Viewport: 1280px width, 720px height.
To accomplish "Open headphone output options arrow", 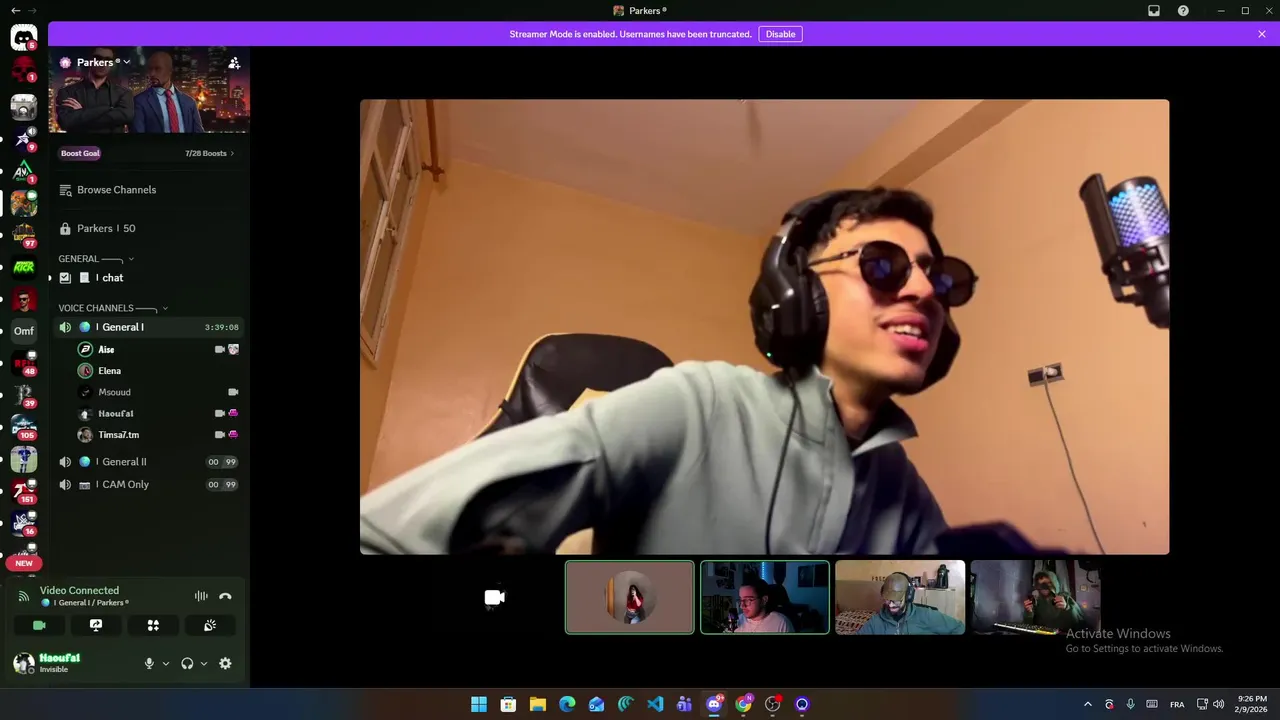I will 204,663.
